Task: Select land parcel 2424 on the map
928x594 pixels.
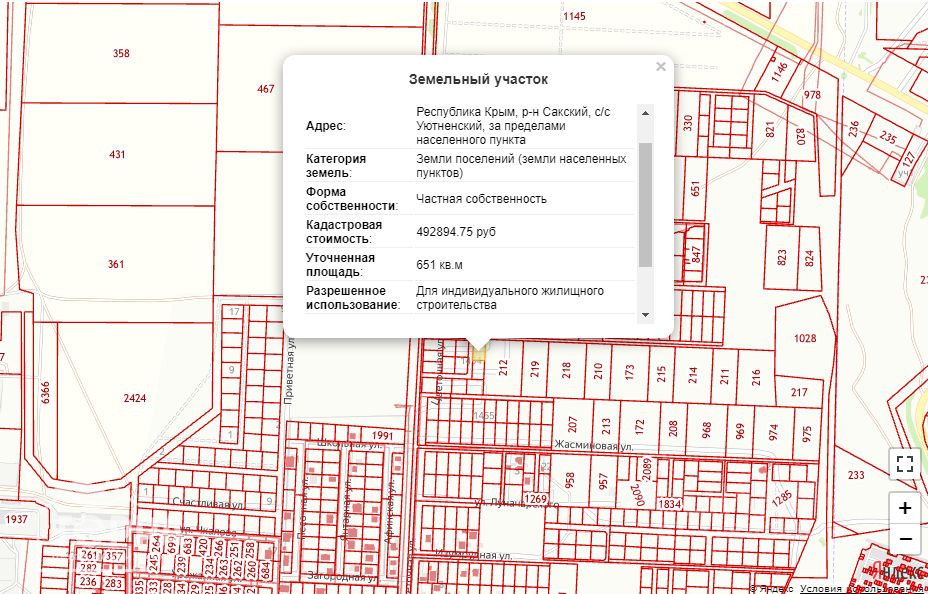Action: click(134, 398)
